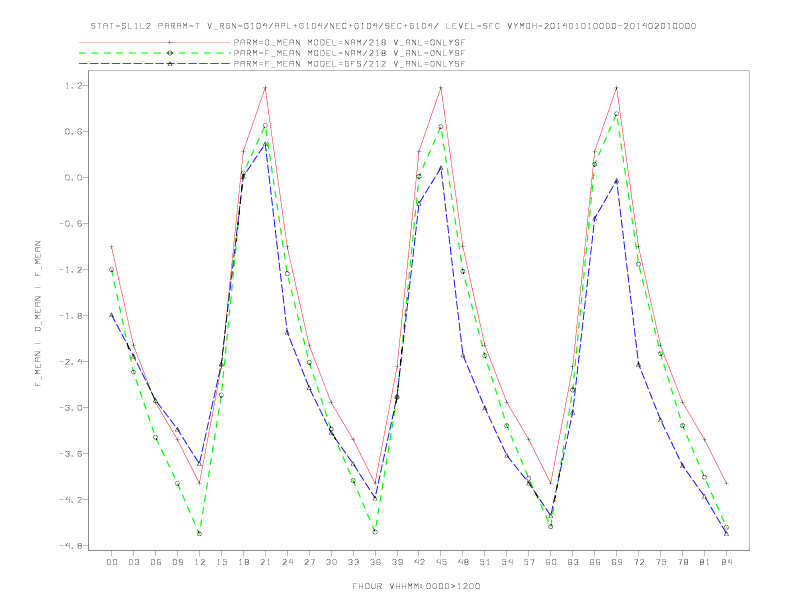
Task: Click forecast hour 12 on the x-axis
Action: [x=200, y=562]
